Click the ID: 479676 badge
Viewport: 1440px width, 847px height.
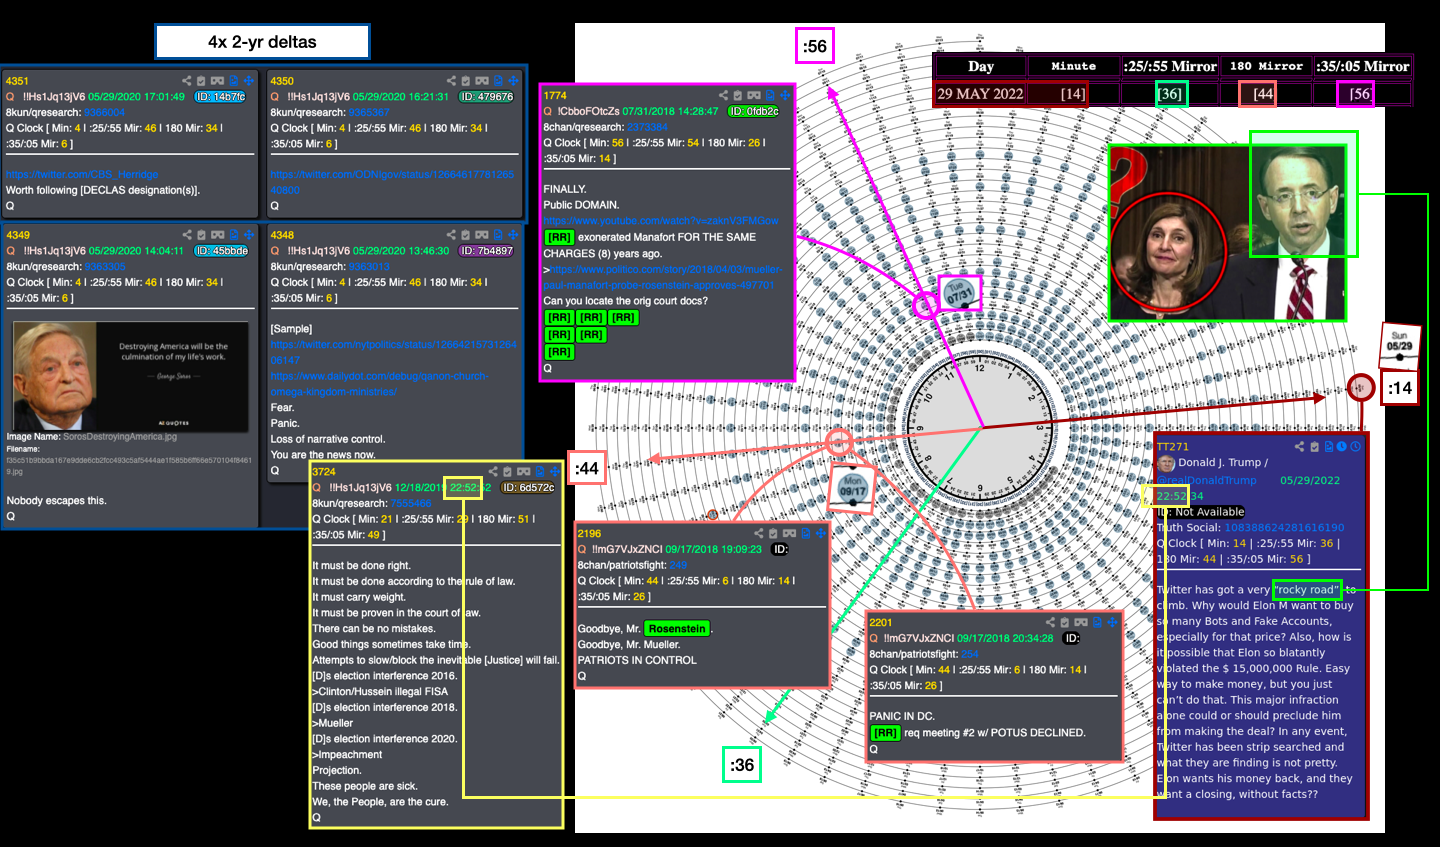(487, 96)
